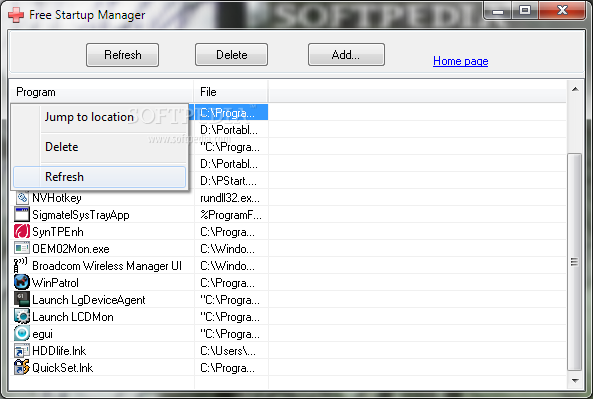Click the rundll32.ex... file cell

[230, 198]
